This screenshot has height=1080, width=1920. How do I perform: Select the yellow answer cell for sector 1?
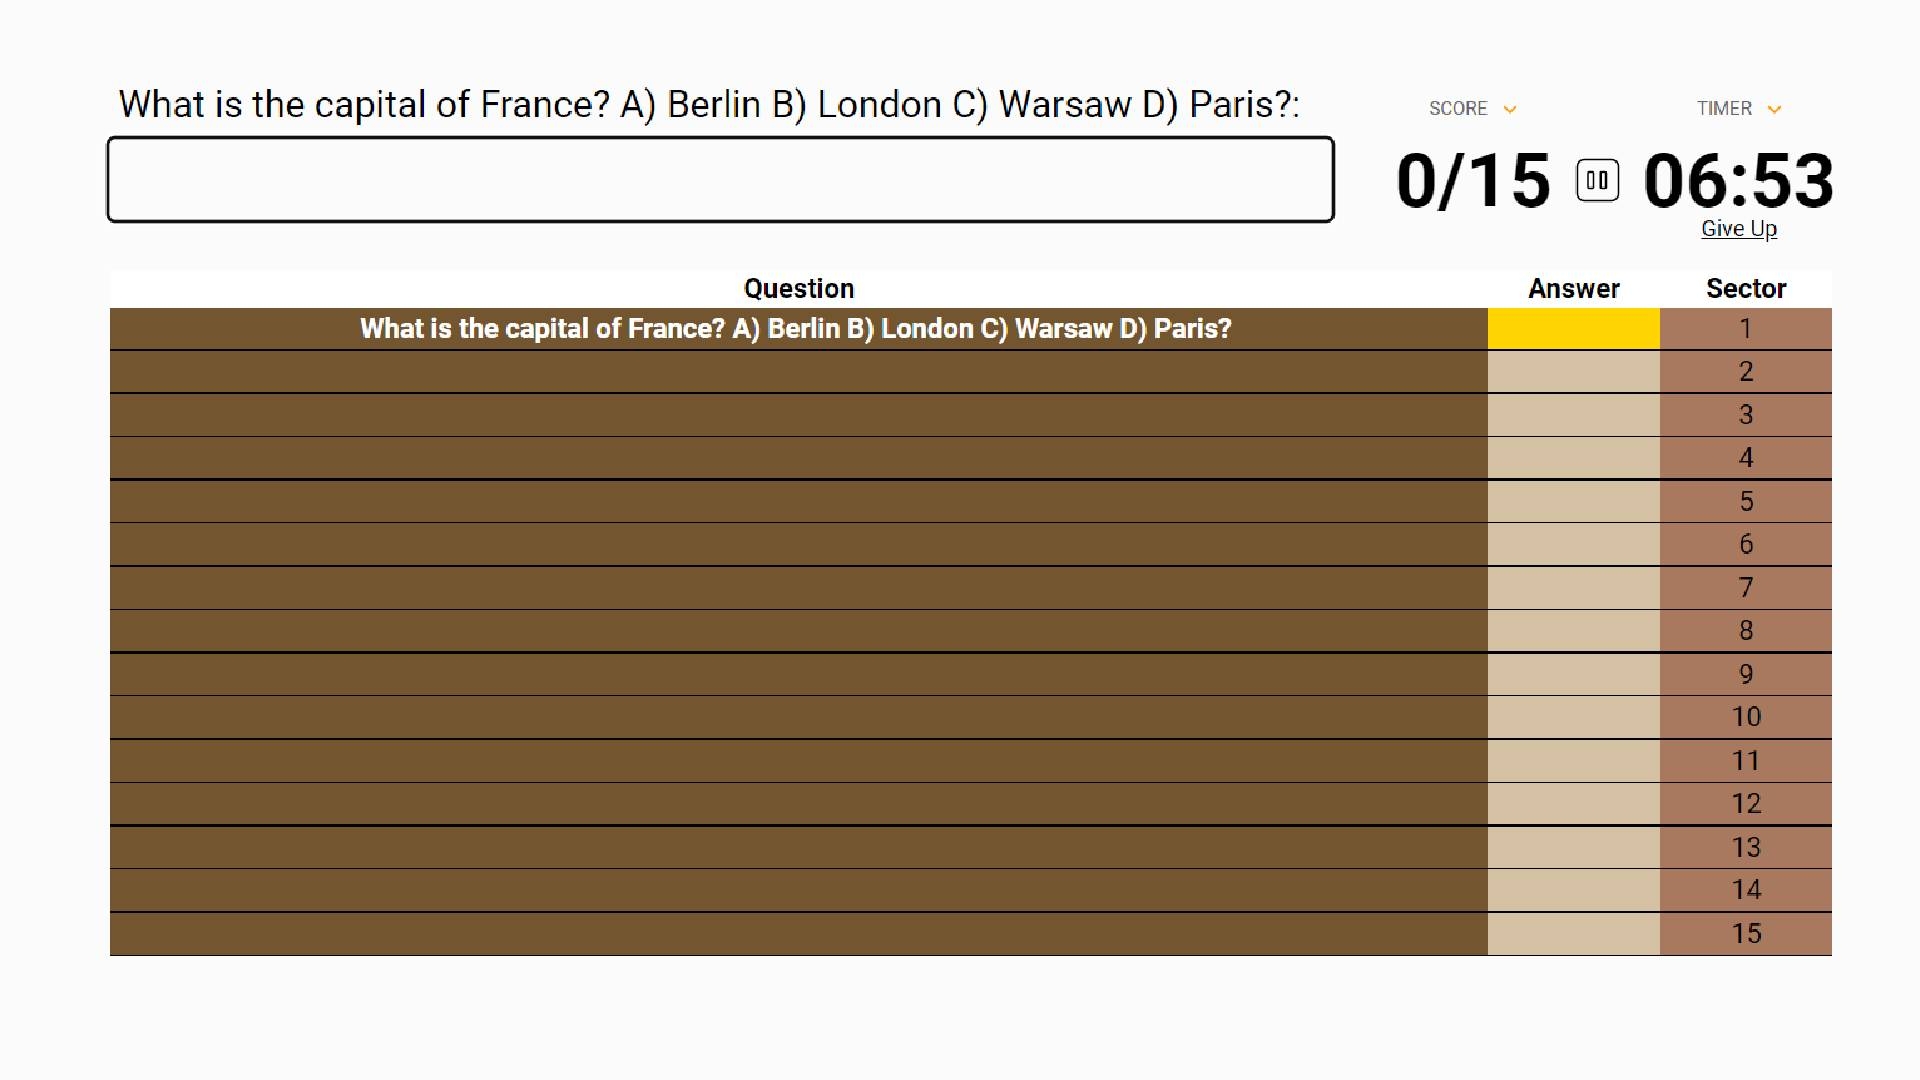[1573, 329]
